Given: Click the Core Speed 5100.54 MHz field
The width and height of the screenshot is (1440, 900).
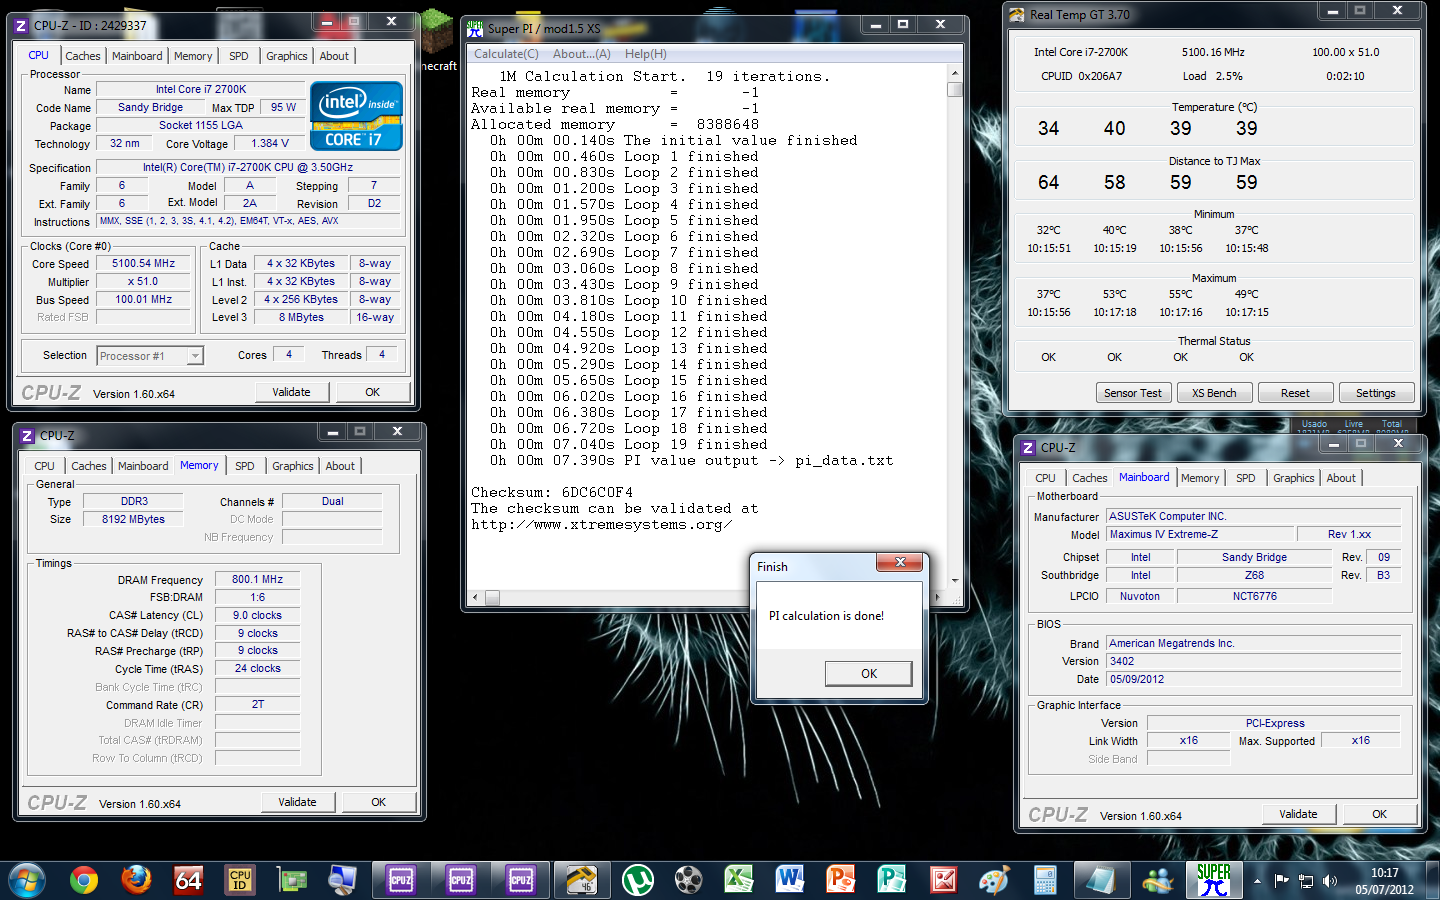Looking at the screenshot, I should tap(143, 264).
